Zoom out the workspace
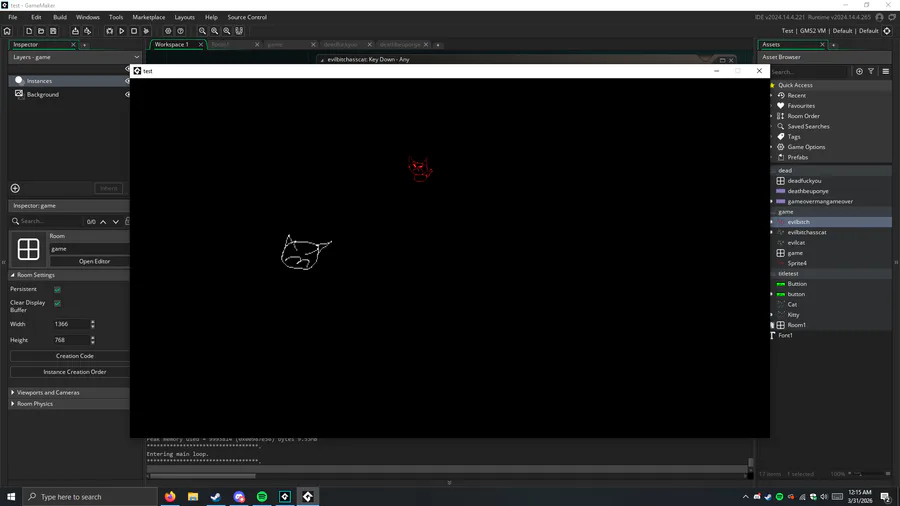 coord(203,31)
